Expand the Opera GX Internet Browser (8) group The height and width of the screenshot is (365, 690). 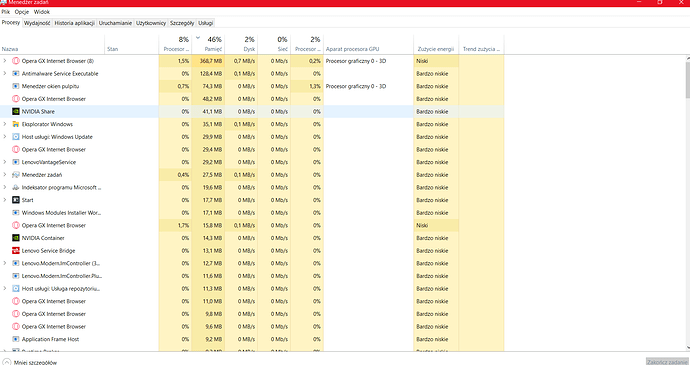(x=5, y=61)
